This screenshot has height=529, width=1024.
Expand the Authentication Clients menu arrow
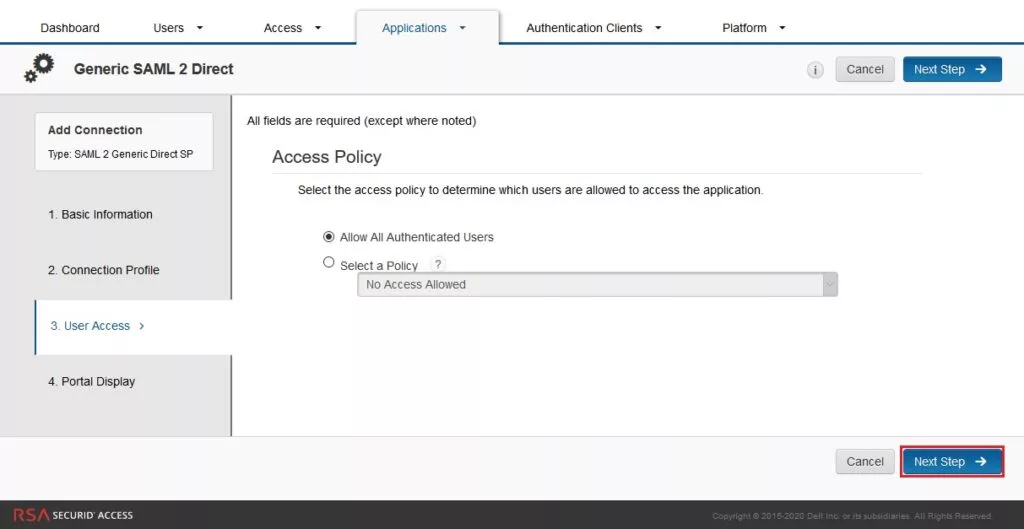658,28
